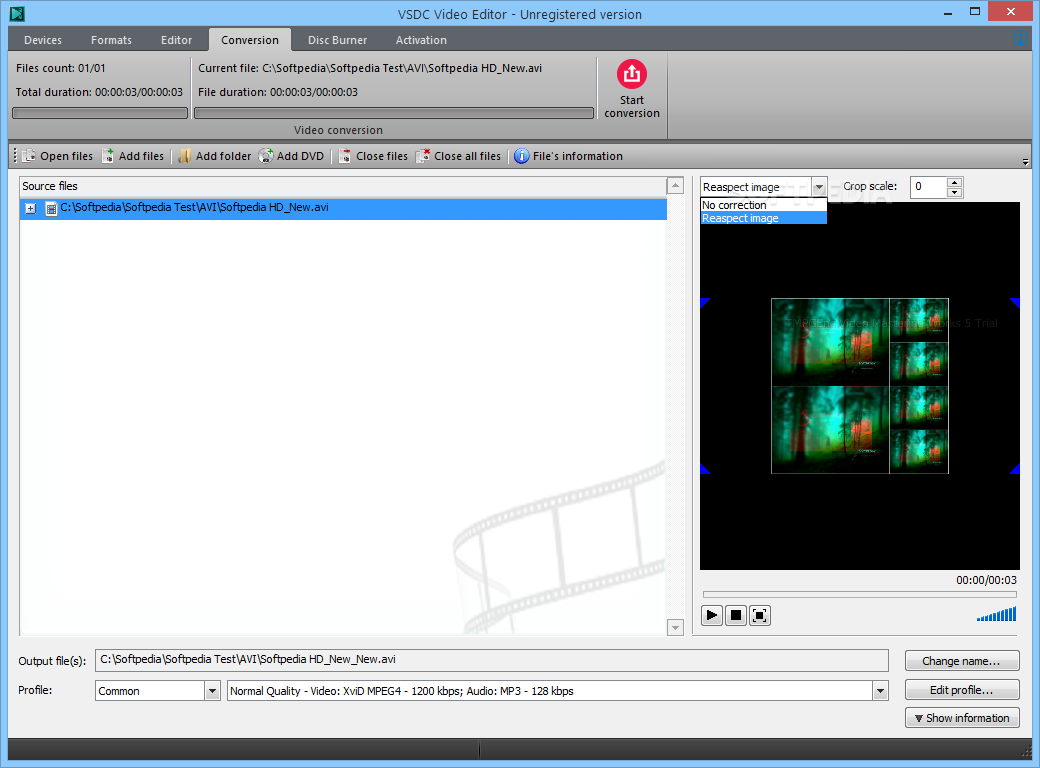Switch to the Disc Burner tab

(x=337, y=40)
